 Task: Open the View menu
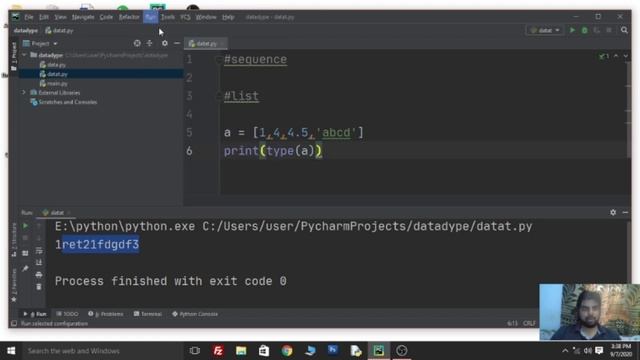point(60,17)
